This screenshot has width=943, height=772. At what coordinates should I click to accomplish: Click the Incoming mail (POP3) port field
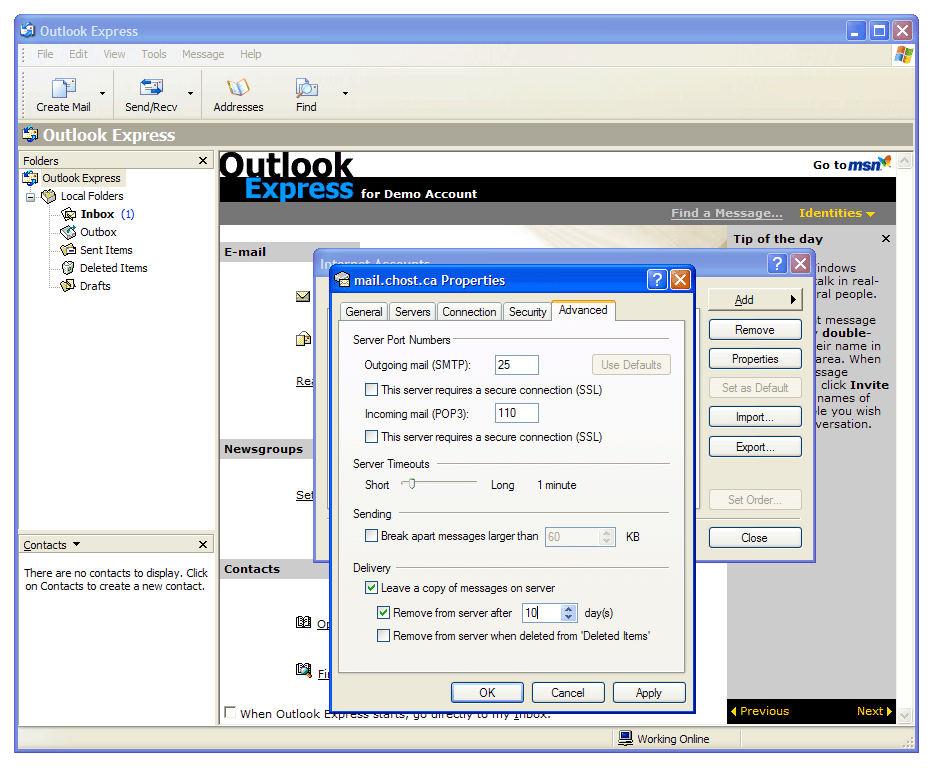tap(517, 413)
